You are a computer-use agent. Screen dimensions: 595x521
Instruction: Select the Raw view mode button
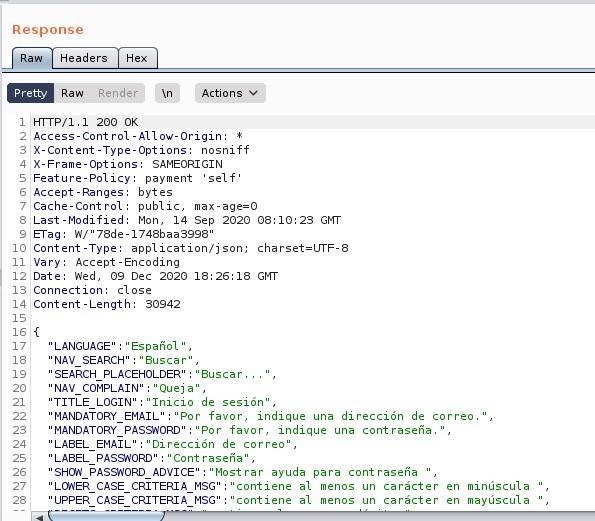72,93
